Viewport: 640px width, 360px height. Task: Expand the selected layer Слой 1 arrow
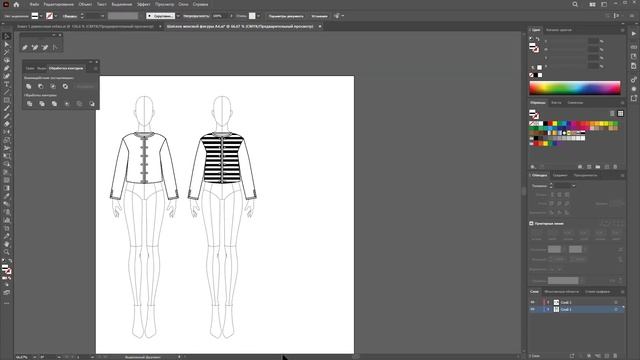pyautogui.click(x=548, y=309)
